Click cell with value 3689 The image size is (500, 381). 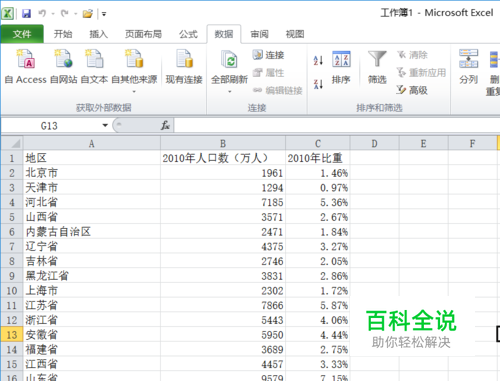(x=223, y=349)
